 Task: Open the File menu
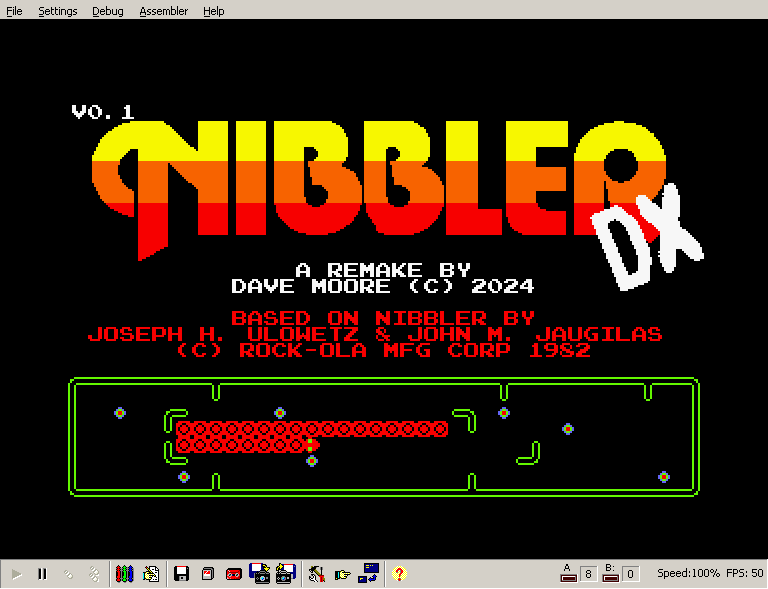[14, 11]
